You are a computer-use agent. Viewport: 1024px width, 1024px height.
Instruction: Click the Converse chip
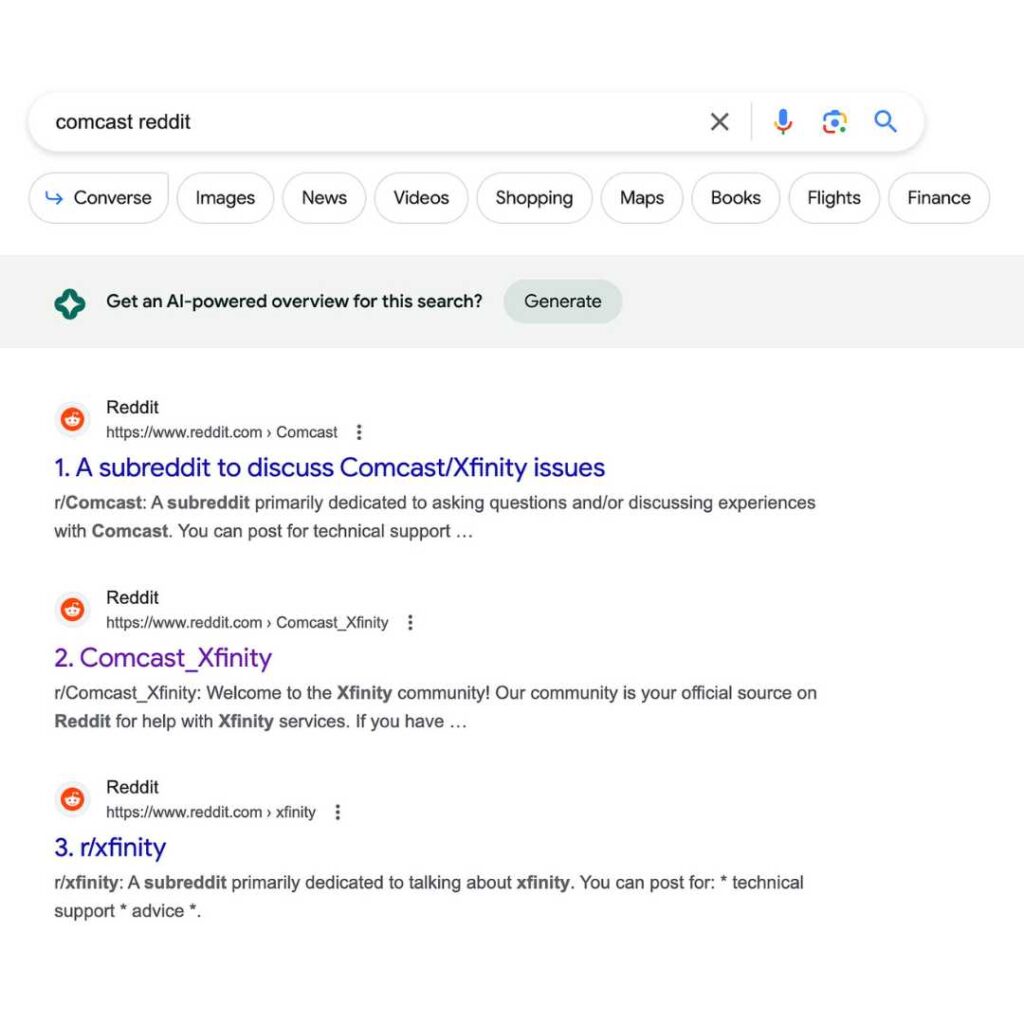[98, 198]
